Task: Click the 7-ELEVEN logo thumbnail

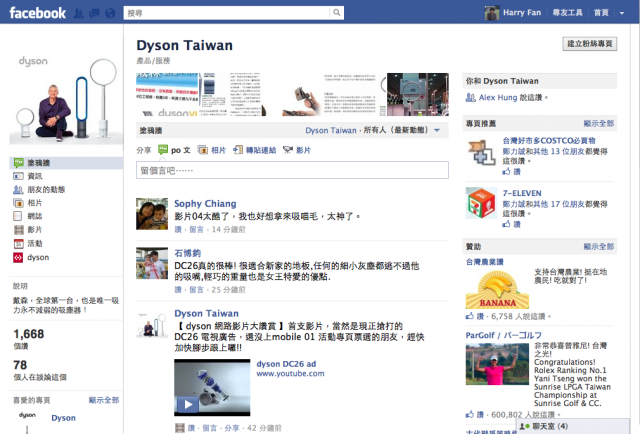Action: coord(482,203)
